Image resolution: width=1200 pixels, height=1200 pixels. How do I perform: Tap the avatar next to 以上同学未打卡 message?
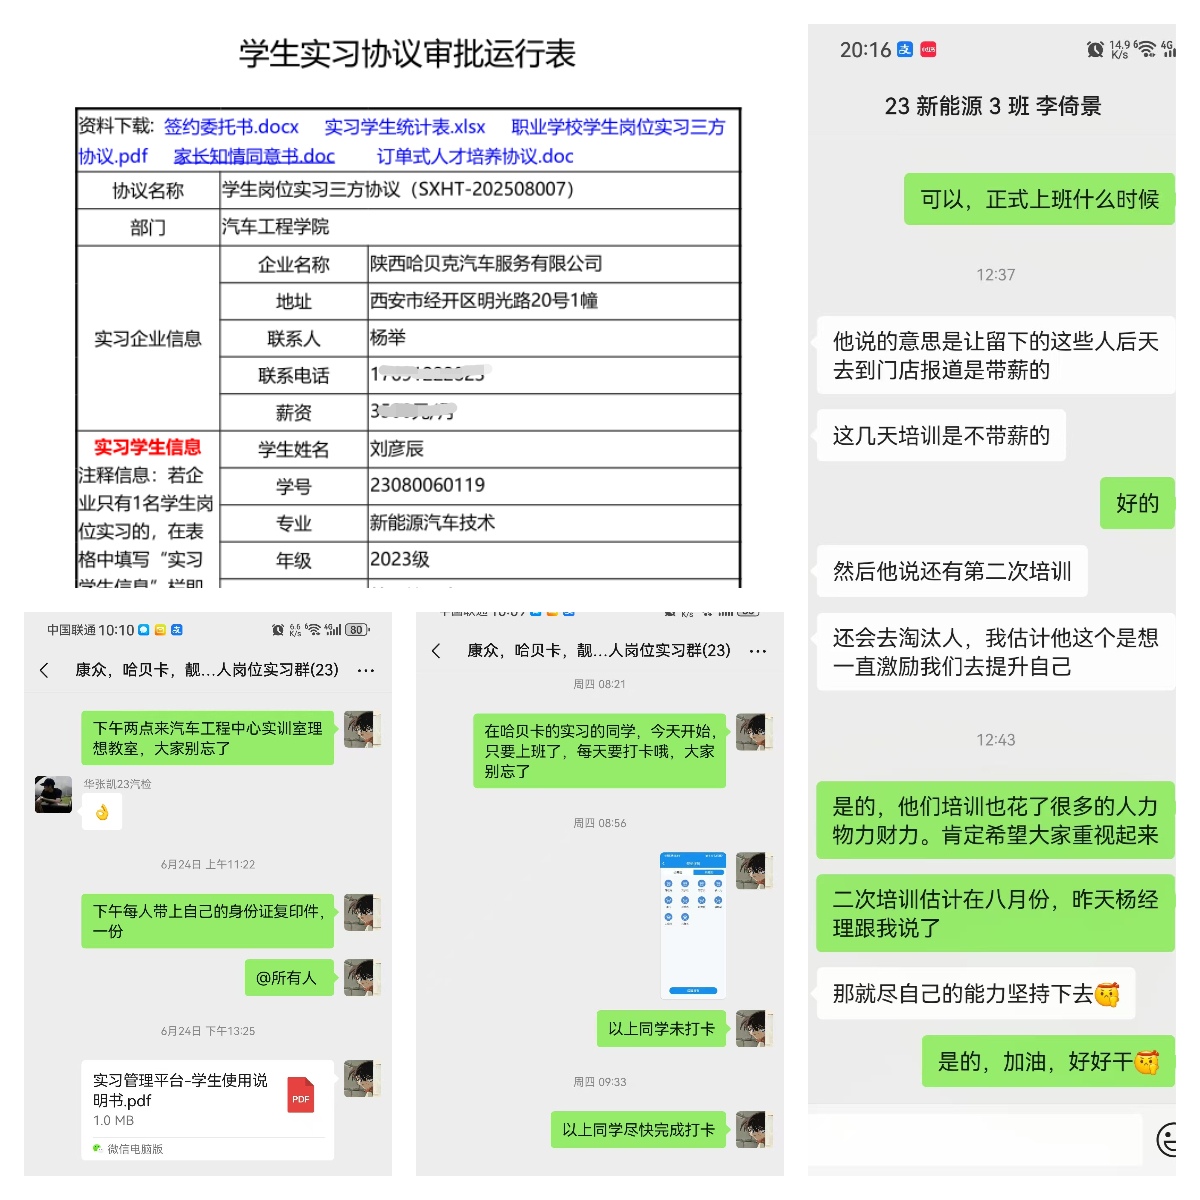[755, 1028]
